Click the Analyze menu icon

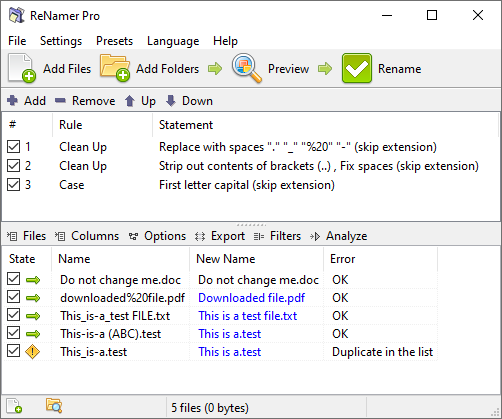point(315,236)
